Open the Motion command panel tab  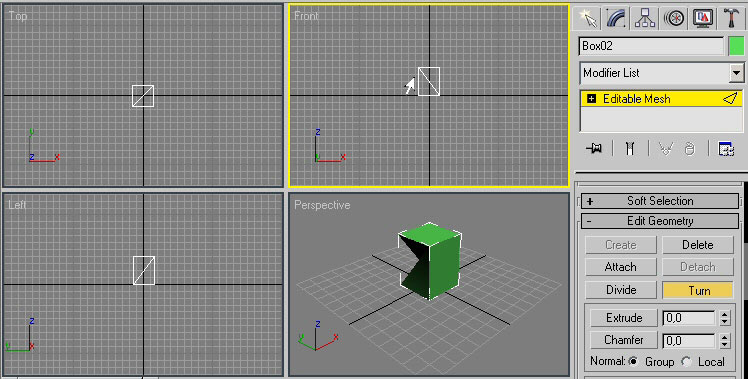tap(674, 18)
